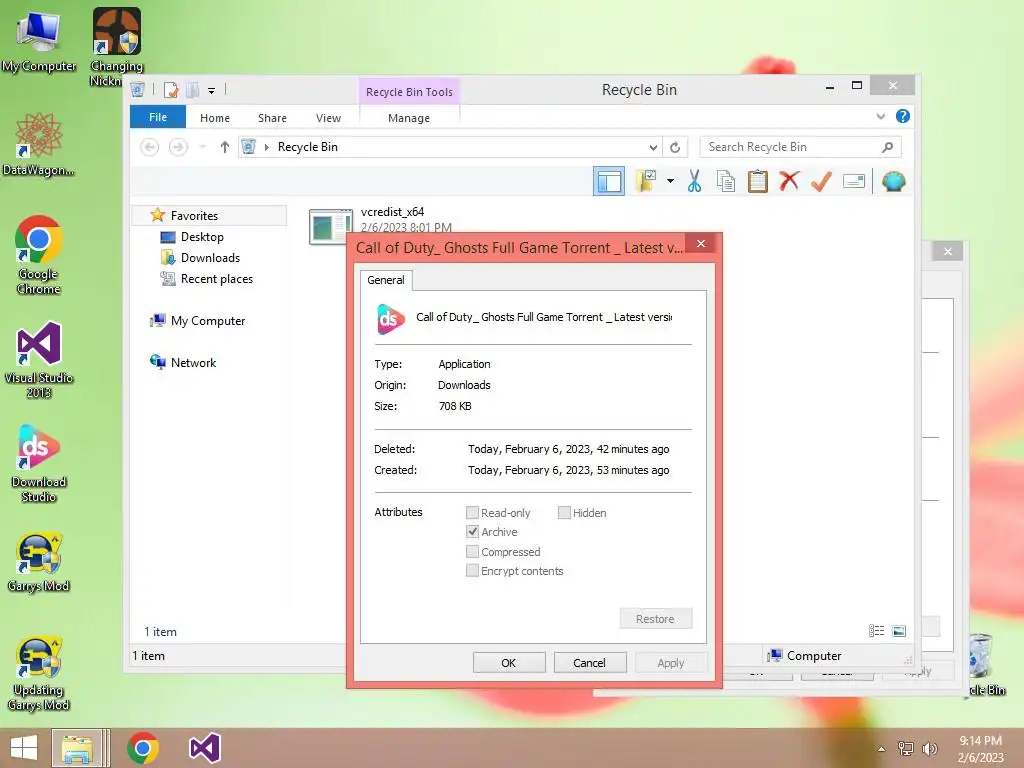
Task: Open Garrys Mod desktop shortcut
Action: tap(39, 562)
